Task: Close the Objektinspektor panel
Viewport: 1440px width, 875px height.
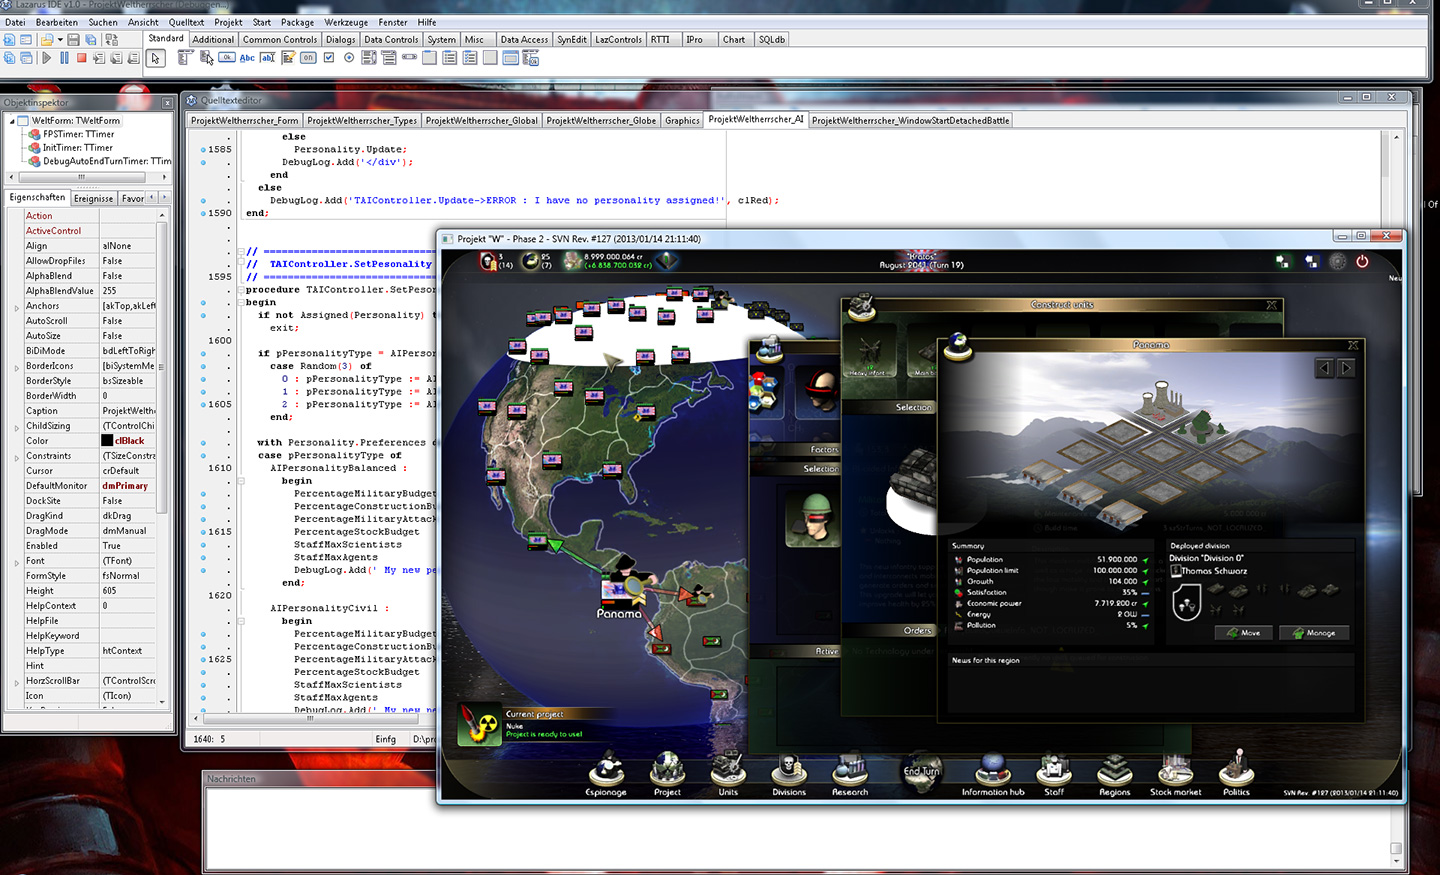Action: 167,102
